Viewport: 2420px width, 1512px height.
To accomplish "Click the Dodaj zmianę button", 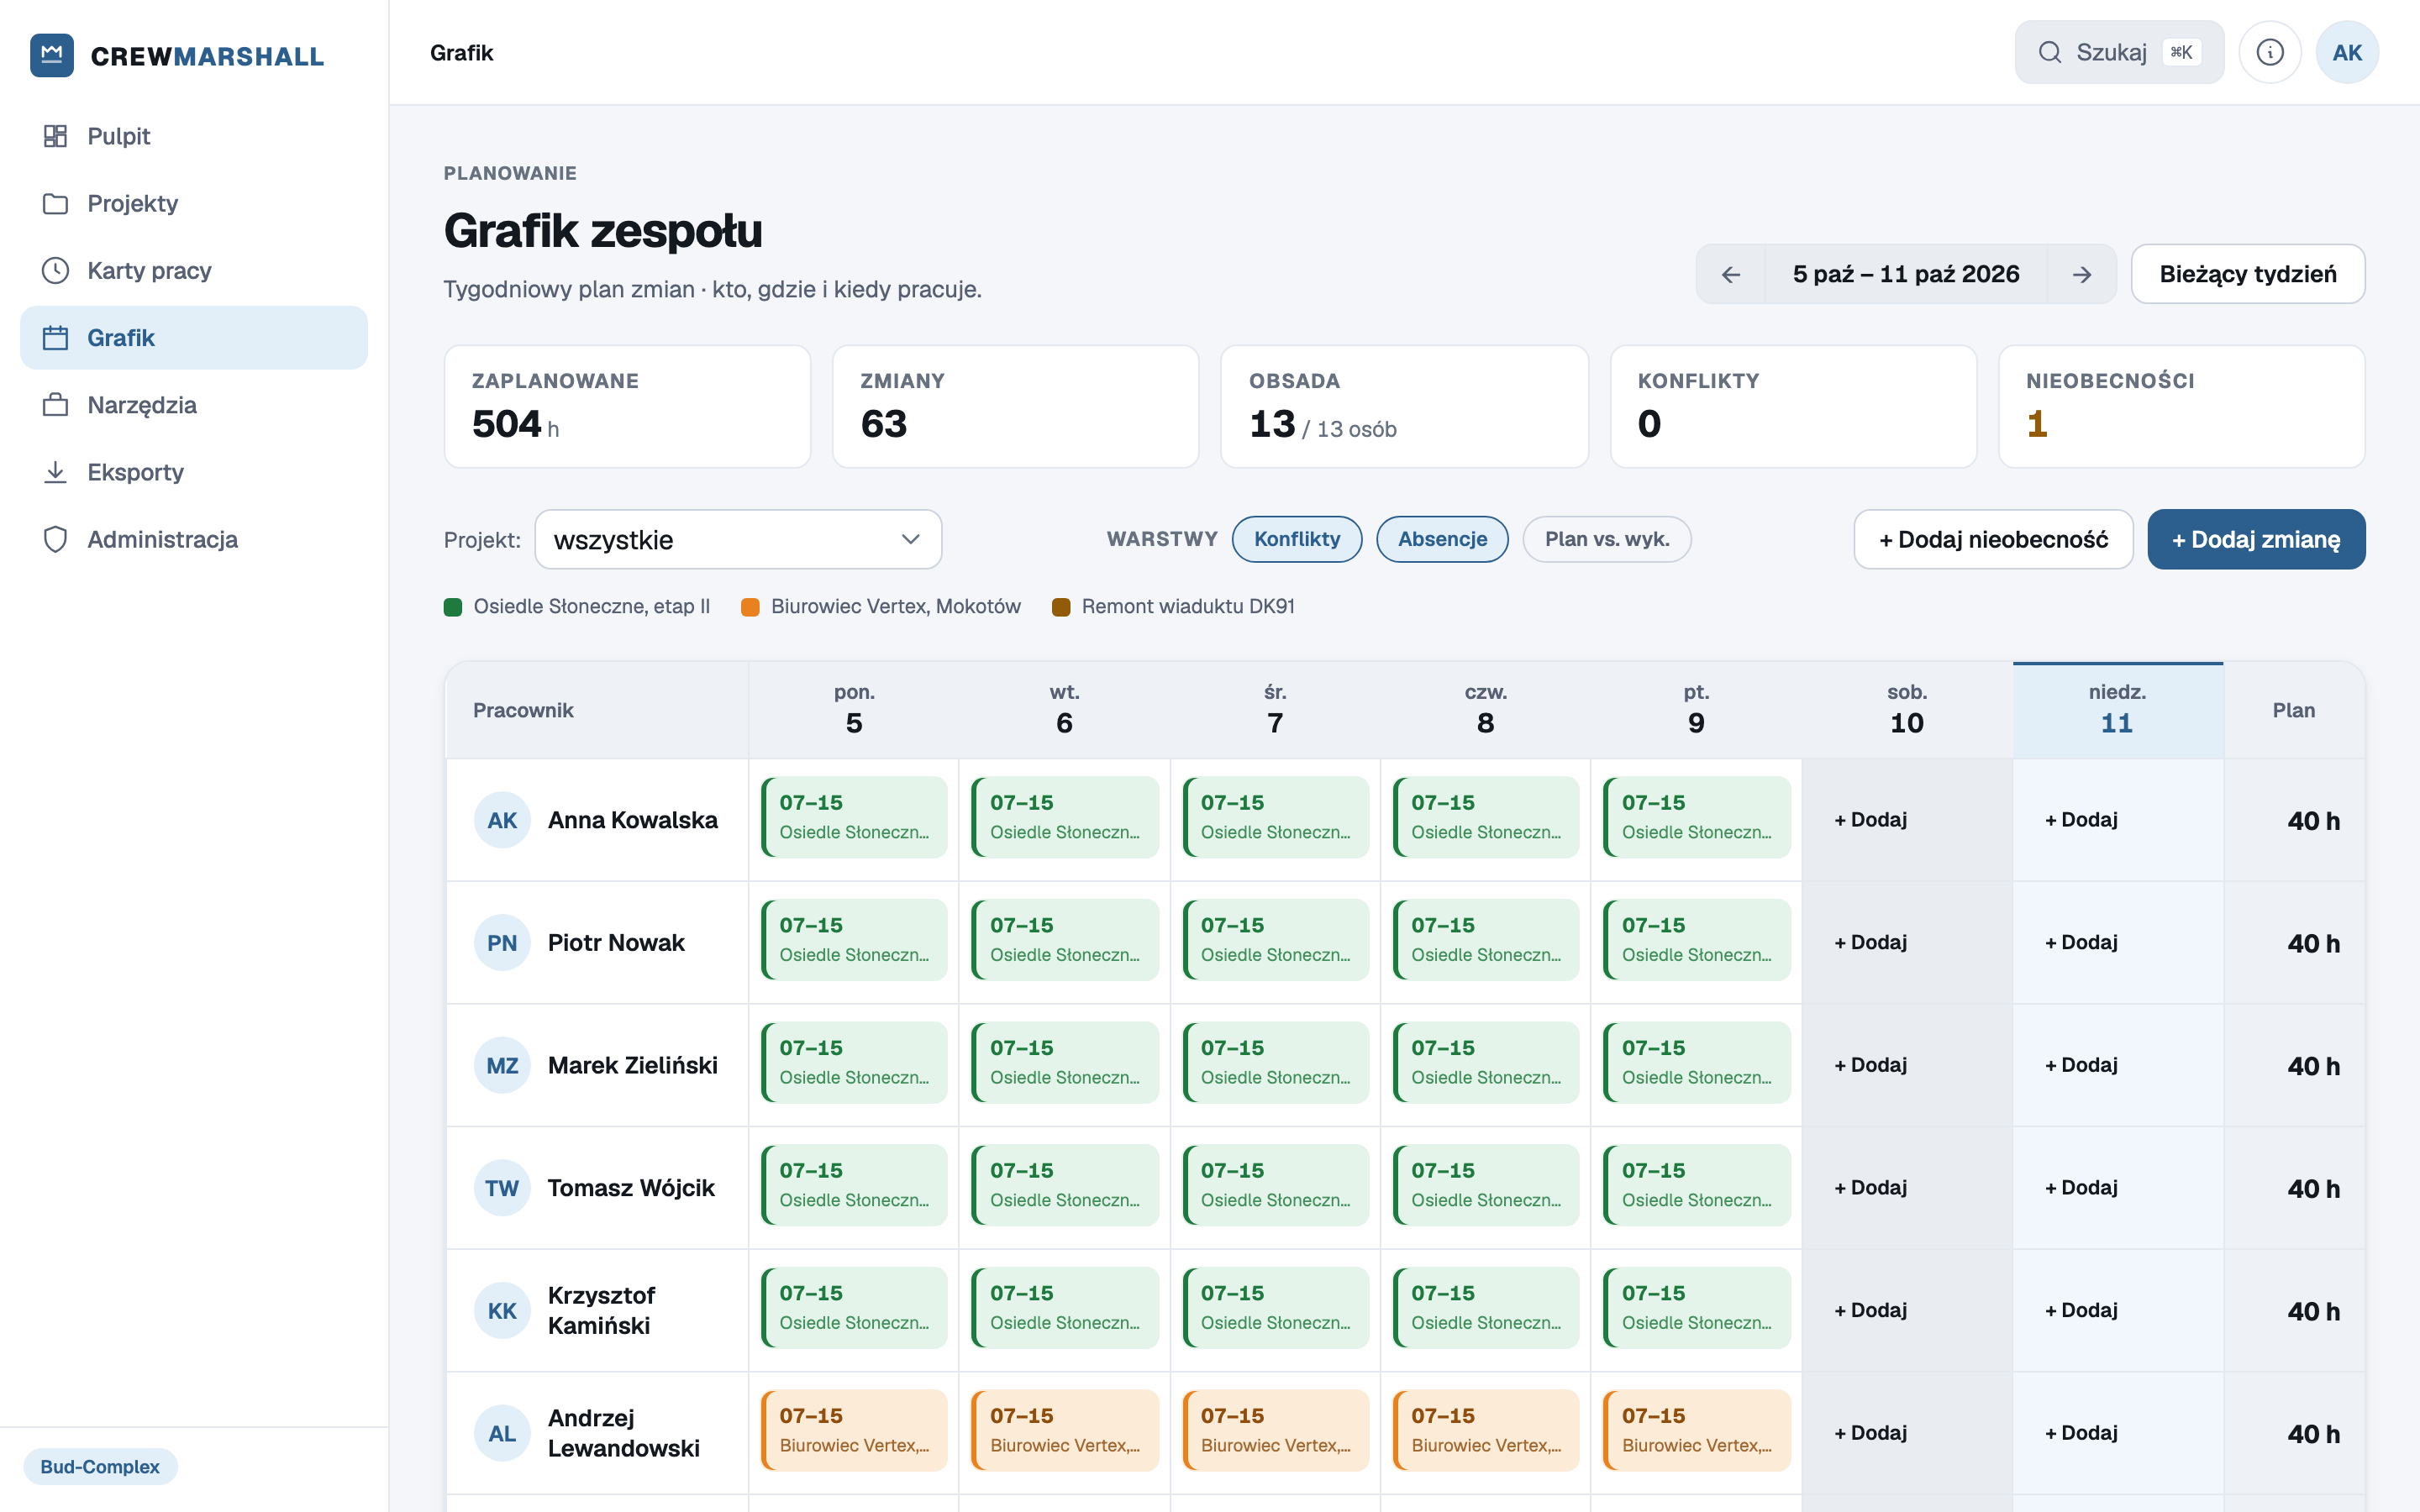I will (2256, 540).
